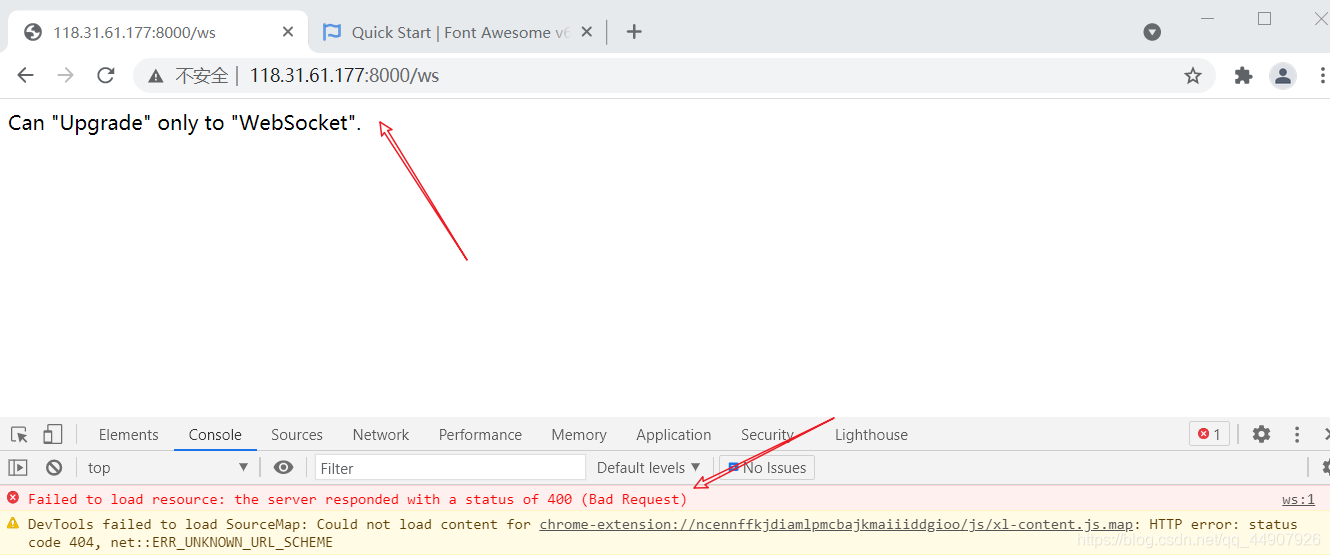Switch to the Network panel
Viewport: 1330px width, 558px height.
381,435
